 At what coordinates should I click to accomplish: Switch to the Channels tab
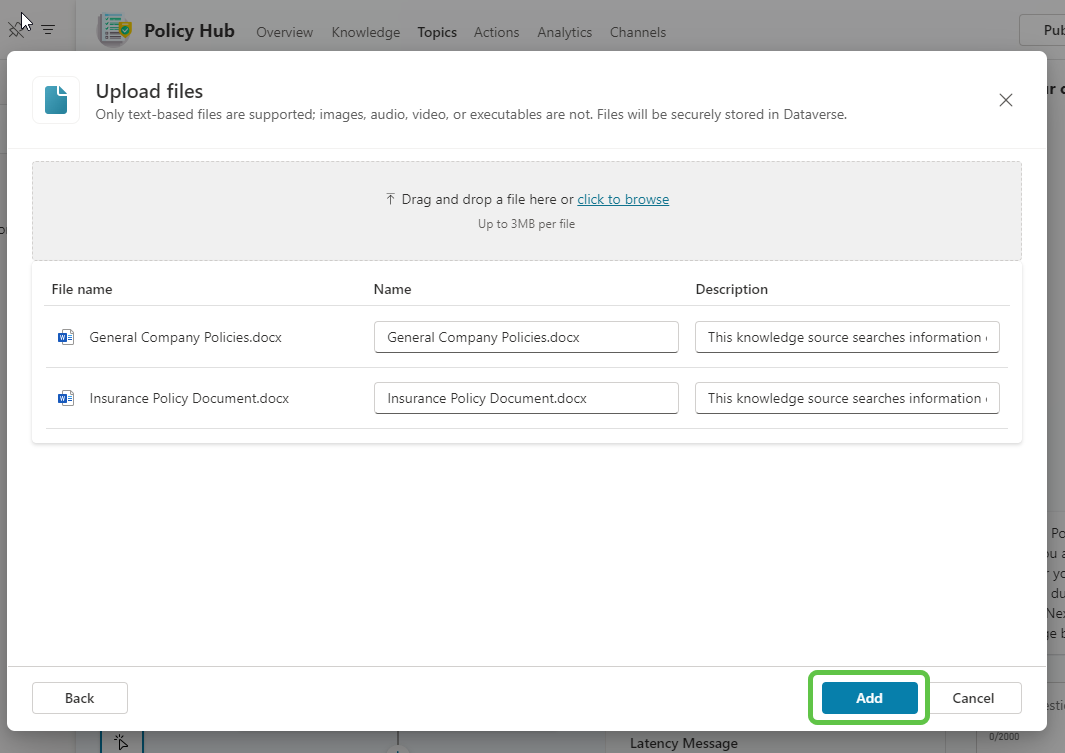tap(637, 32)
